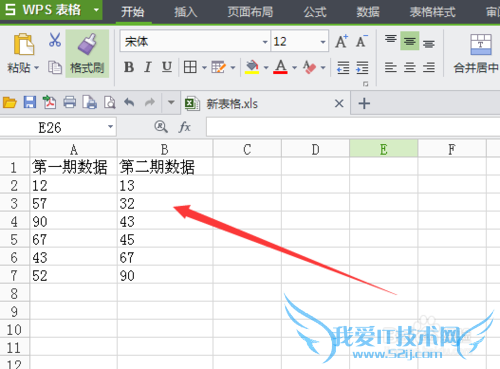Open fill color dropdown arrow
The height and width of the screenshot is (369, 500).
(266, 68)
